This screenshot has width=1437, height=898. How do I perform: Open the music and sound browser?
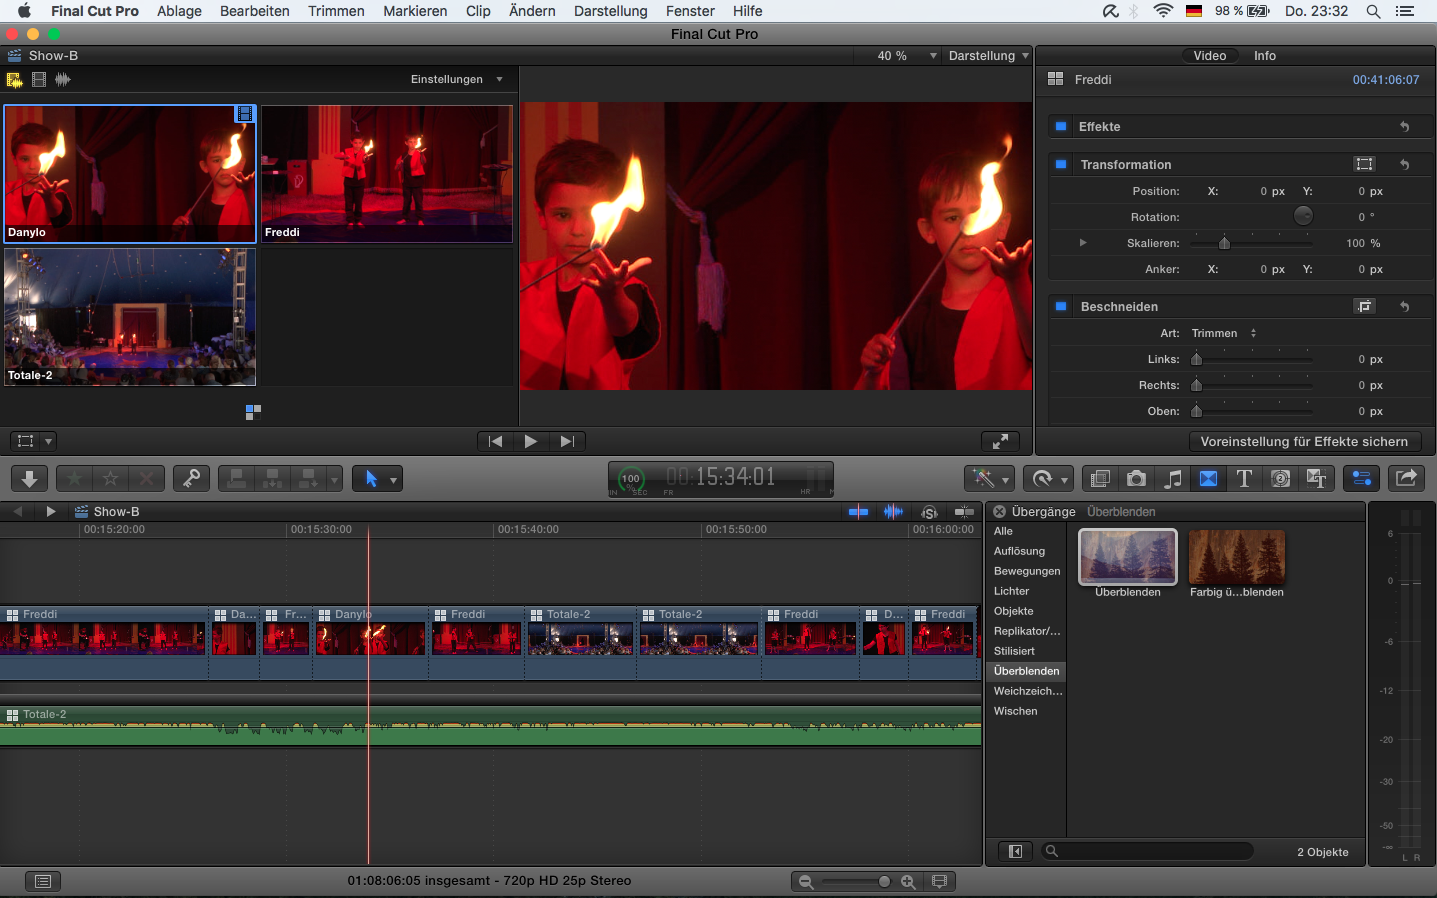pos(1172,479)
